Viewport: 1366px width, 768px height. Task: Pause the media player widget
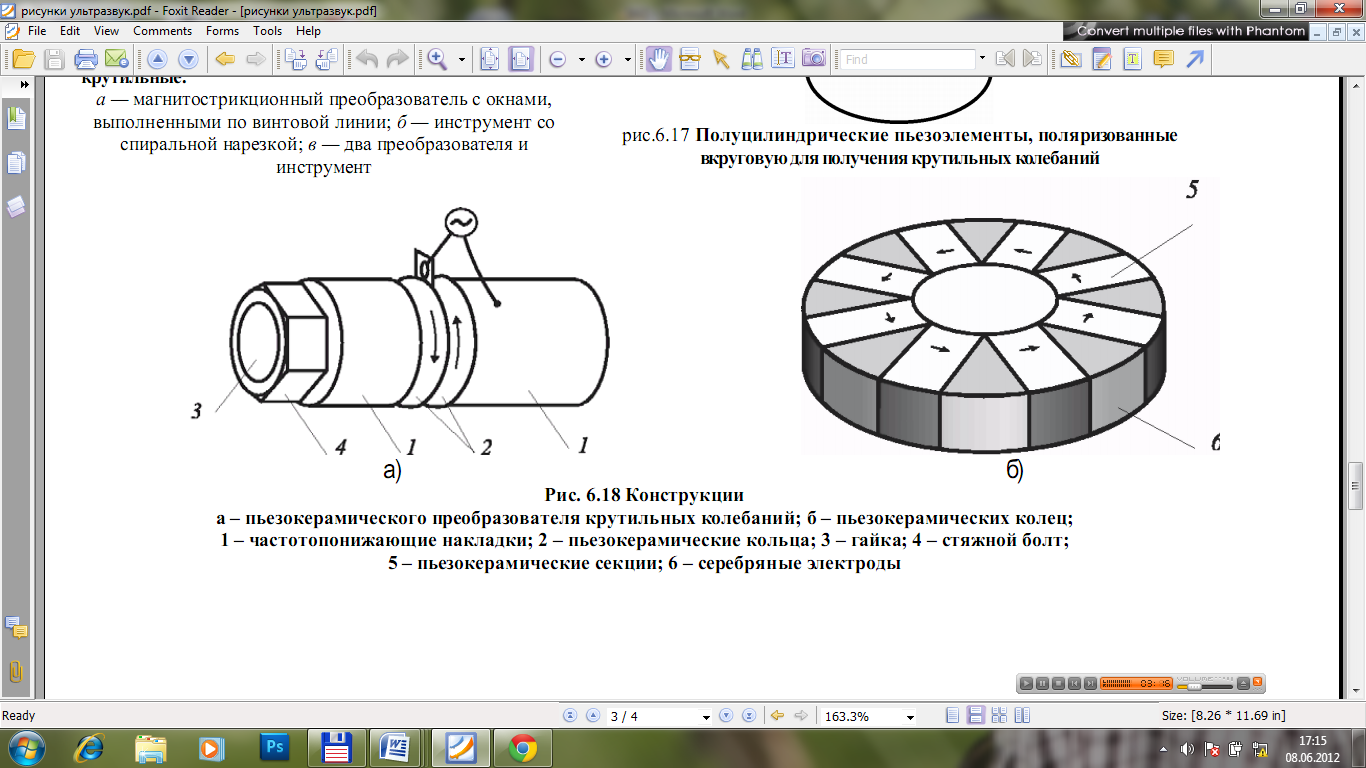coord(1042,684)
